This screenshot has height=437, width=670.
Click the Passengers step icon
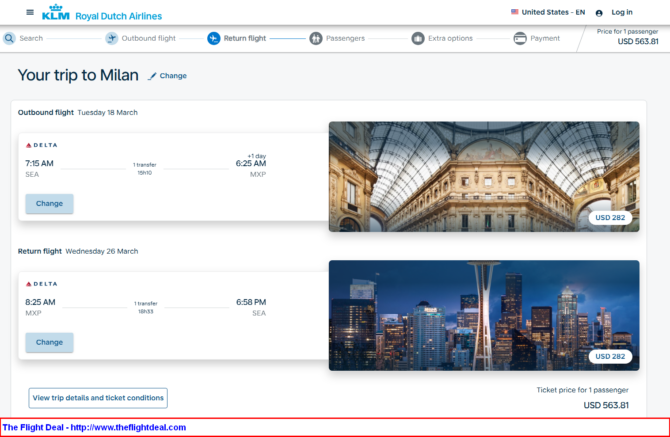click(x=316, y=38)
